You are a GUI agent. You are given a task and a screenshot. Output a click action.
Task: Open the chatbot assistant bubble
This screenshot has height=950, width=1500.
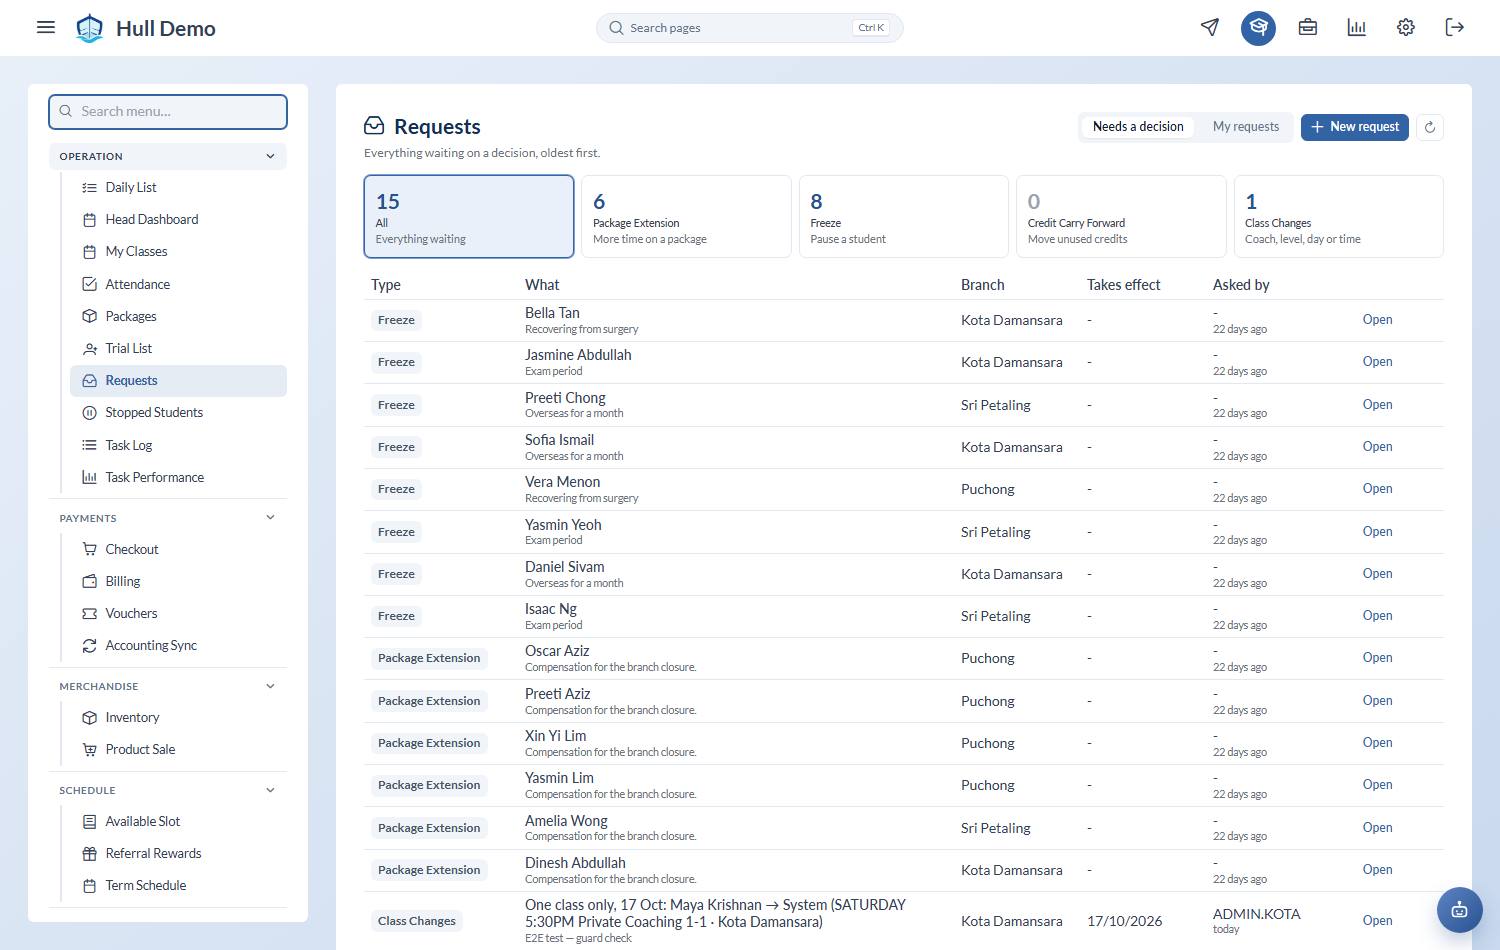click(x=1460, y=910)
